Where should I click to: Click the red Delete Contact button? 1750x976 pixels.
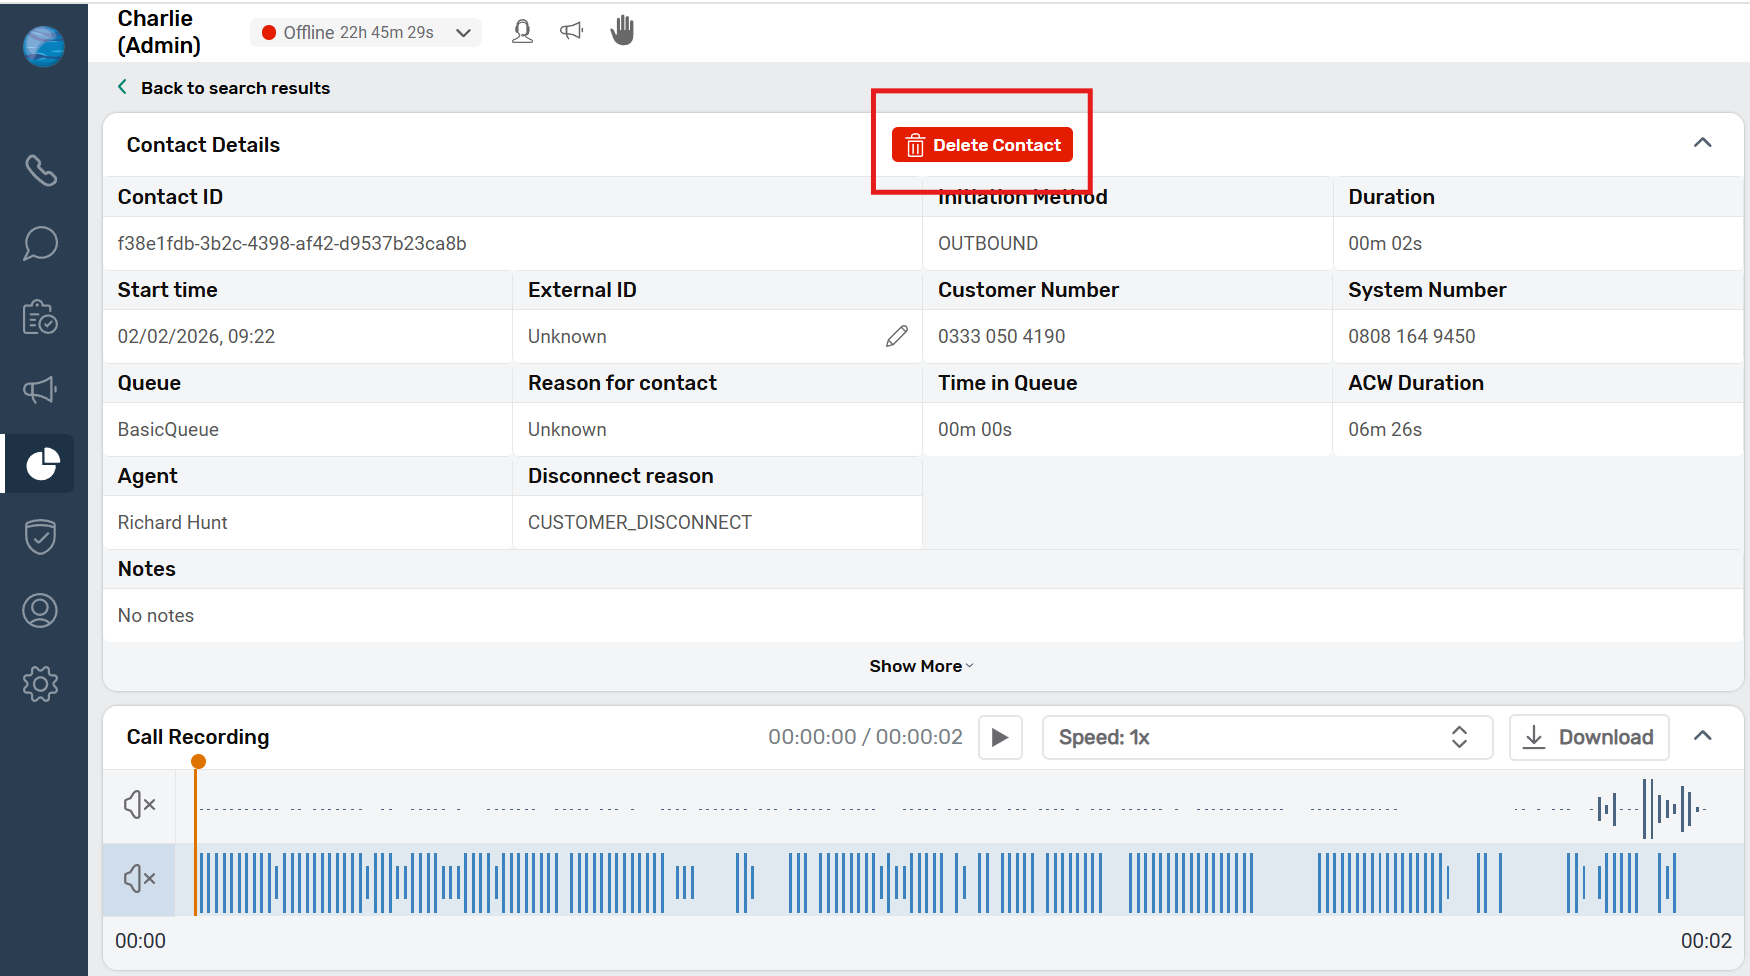982,145
